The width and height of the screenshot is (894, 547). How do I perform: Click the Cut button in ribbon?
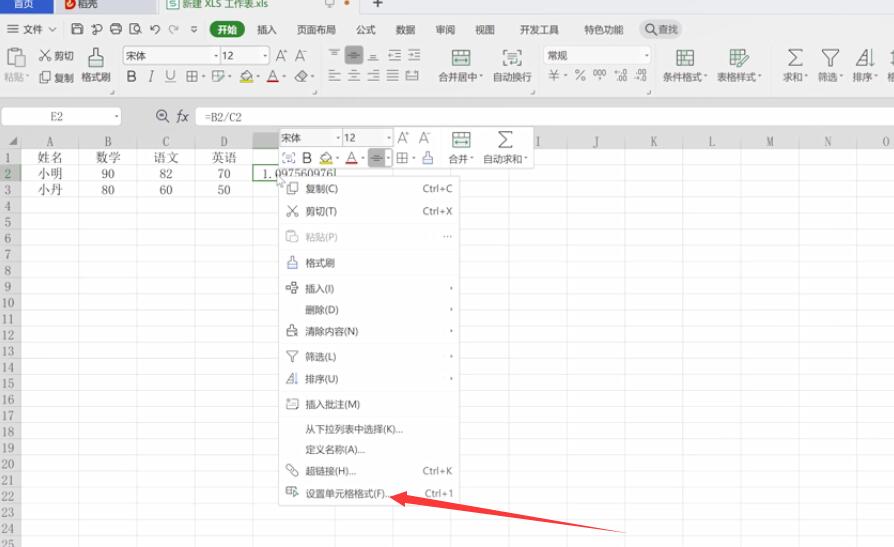[56, 55]
